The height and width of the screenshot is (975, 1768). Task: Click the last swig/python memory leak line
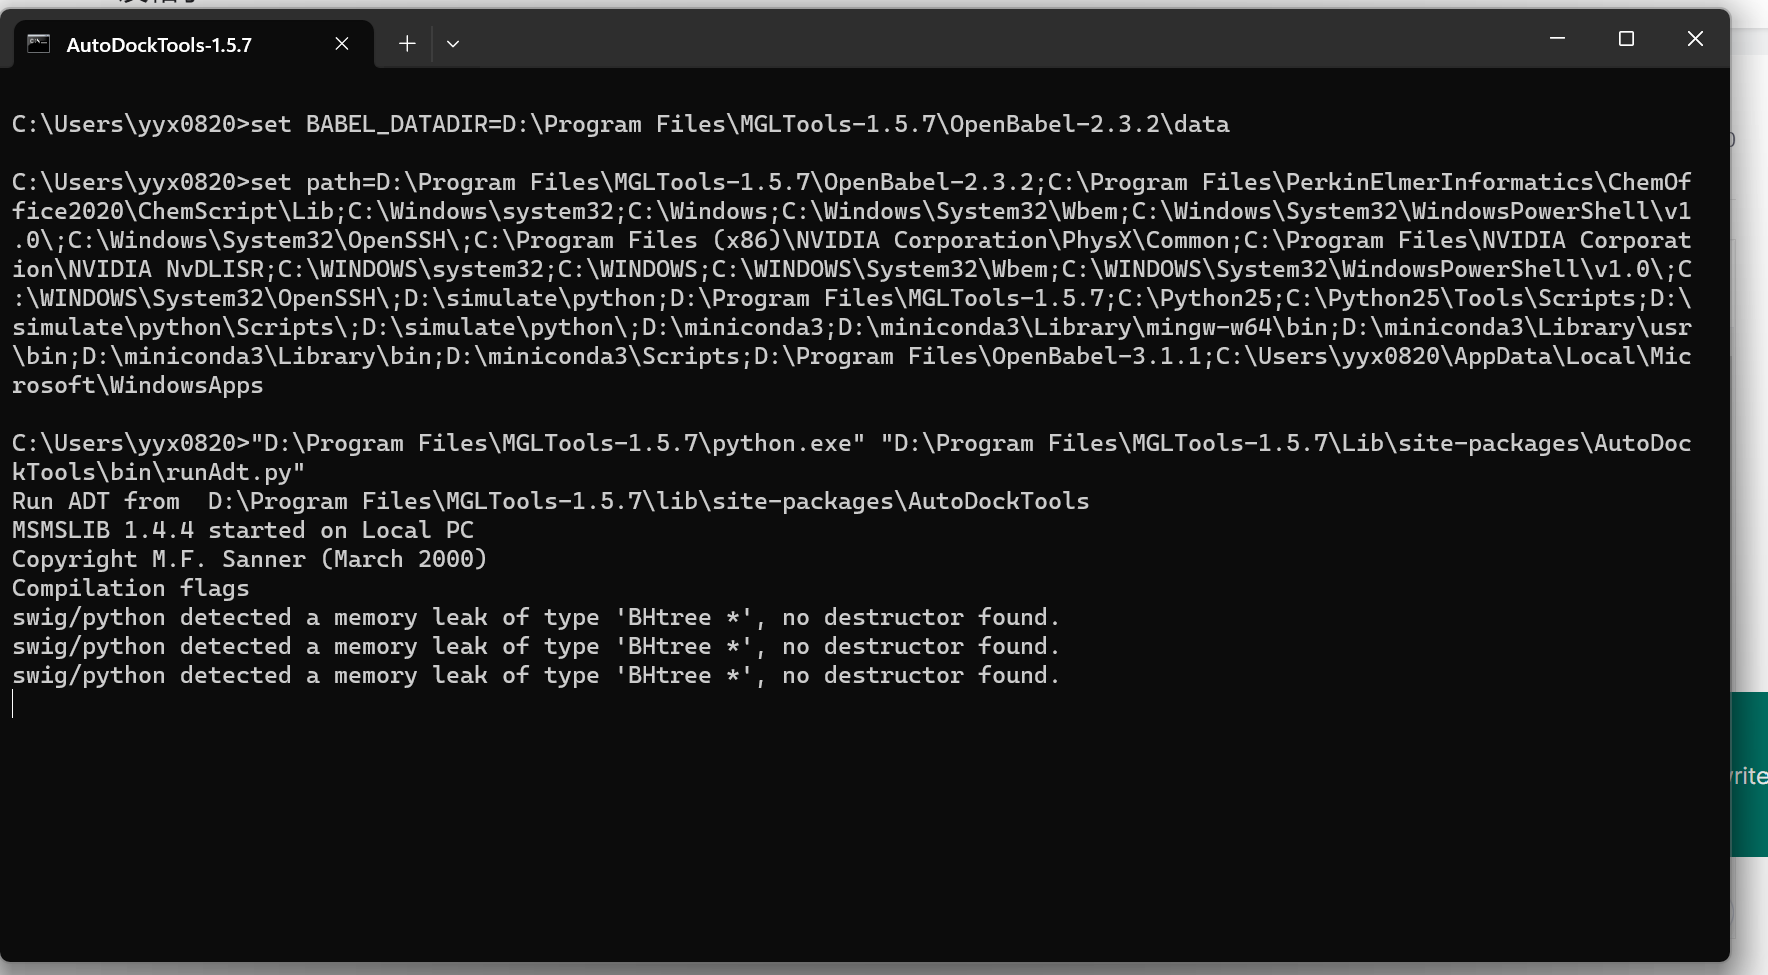point(535,675)
